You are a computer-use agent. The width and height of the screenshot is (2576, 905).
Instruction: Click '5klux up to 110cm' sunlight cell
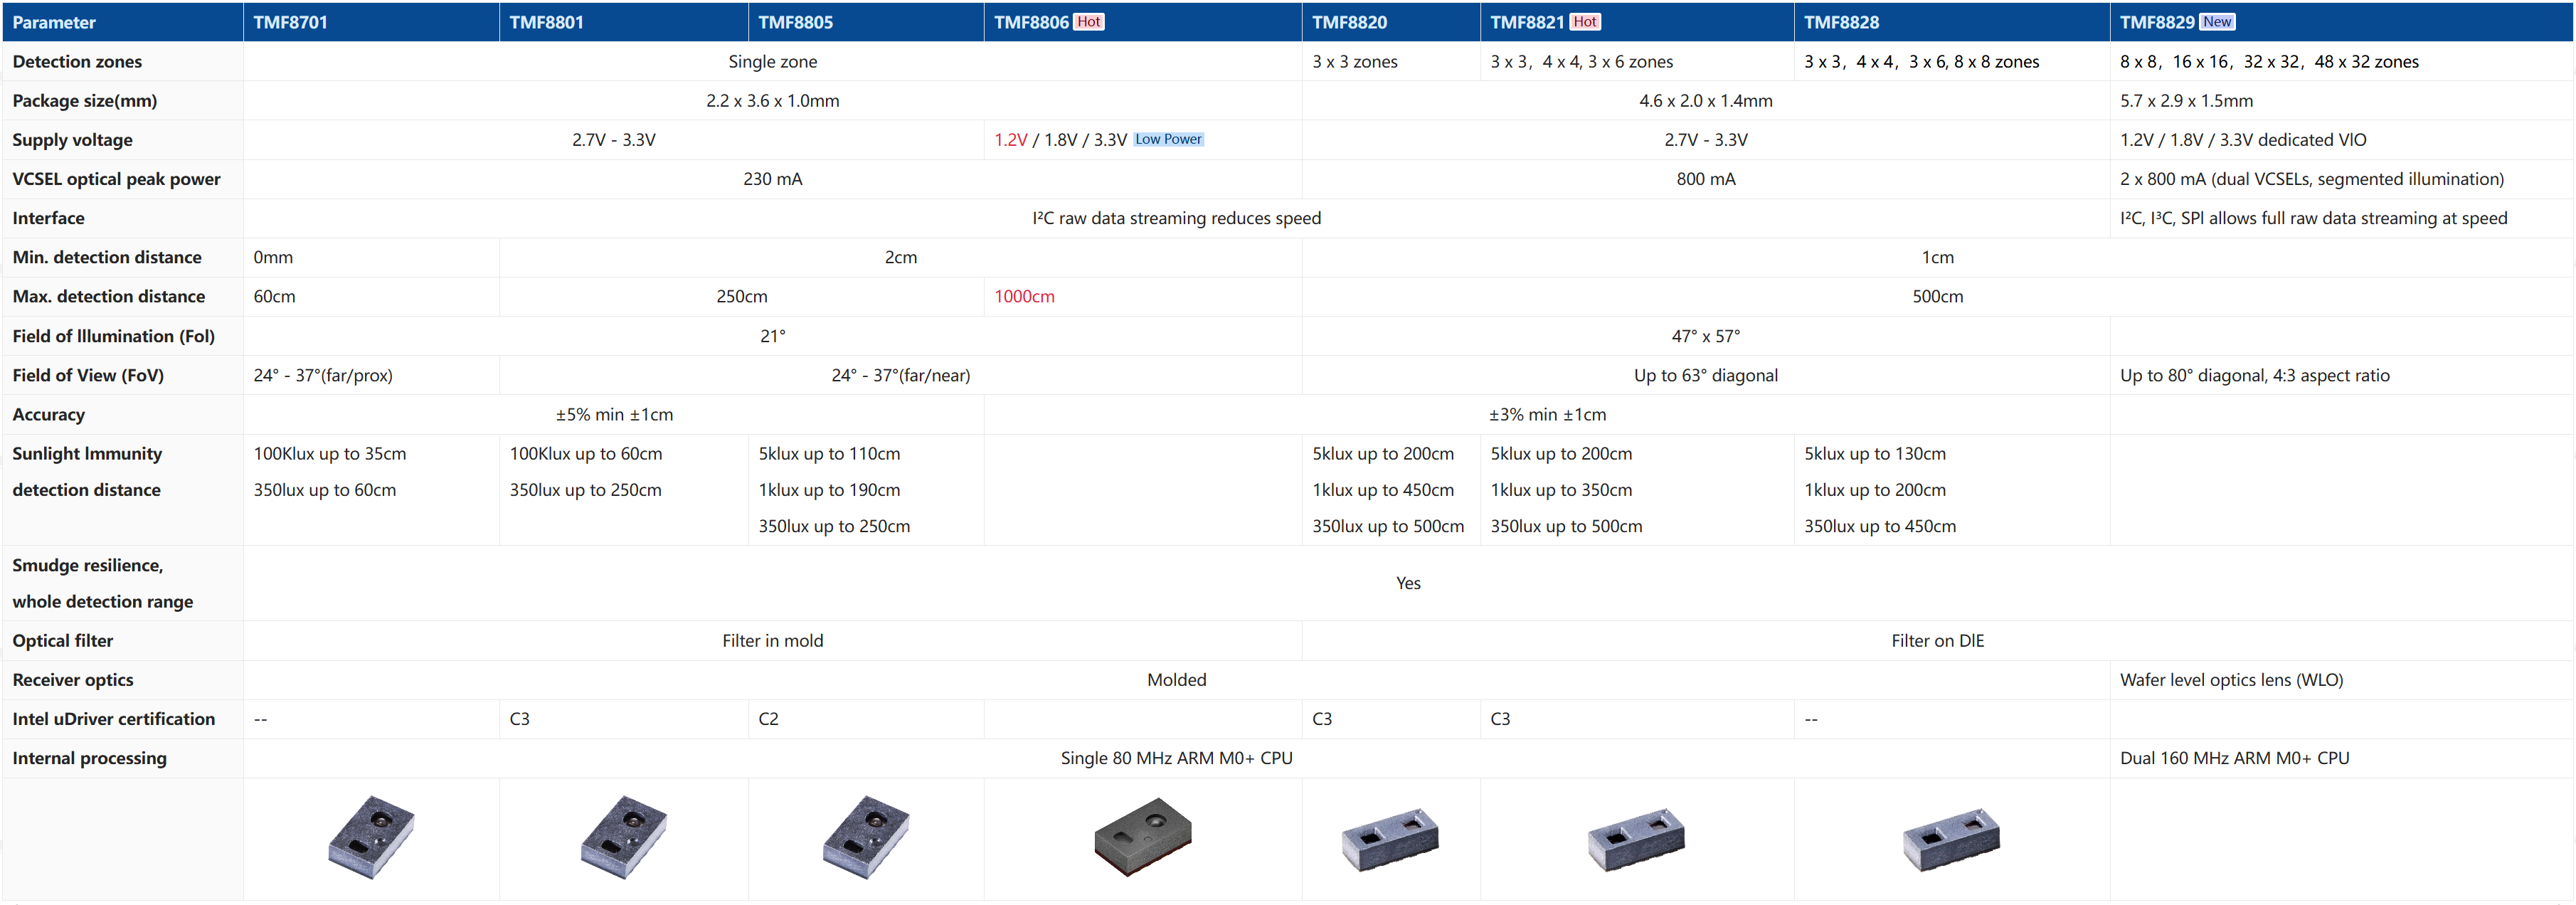coord(829,453)
